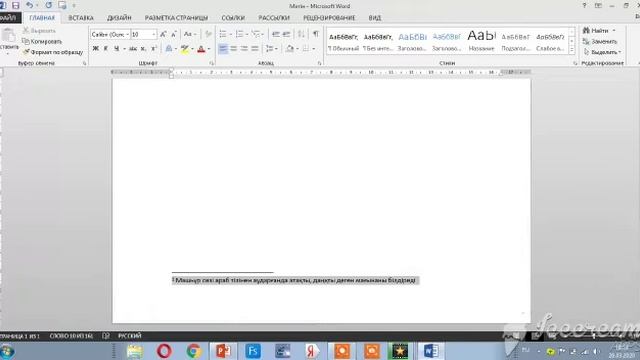
Task: Increase paragraph indent
Action: 286,34
